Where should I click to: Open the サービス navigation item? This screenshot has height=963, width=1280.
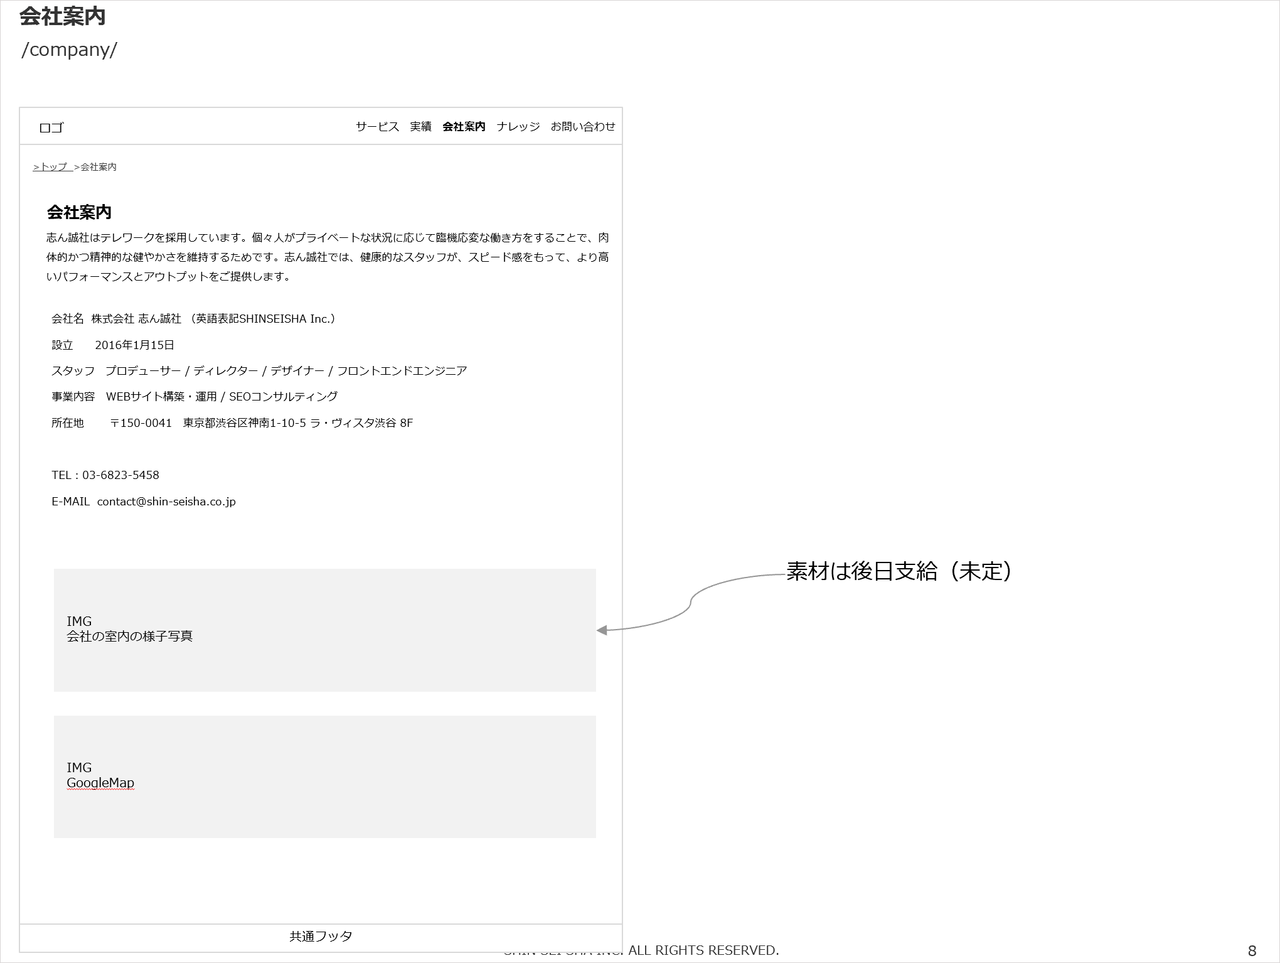point(377,127)
